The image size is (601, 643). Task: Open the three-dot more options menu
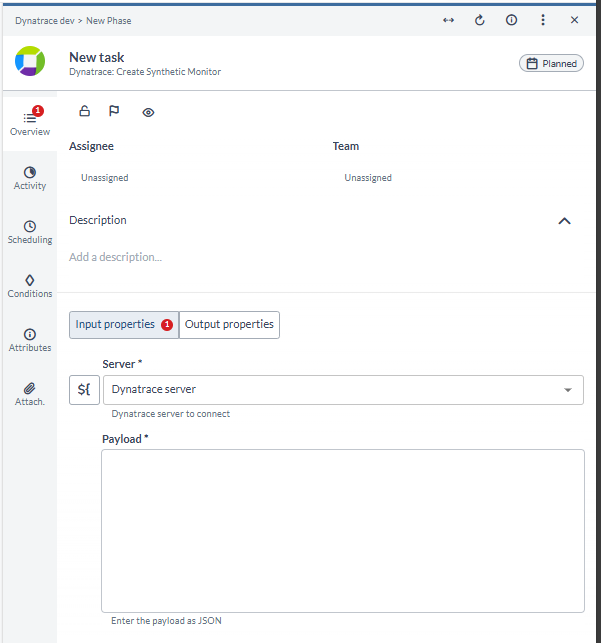point(543,20)
